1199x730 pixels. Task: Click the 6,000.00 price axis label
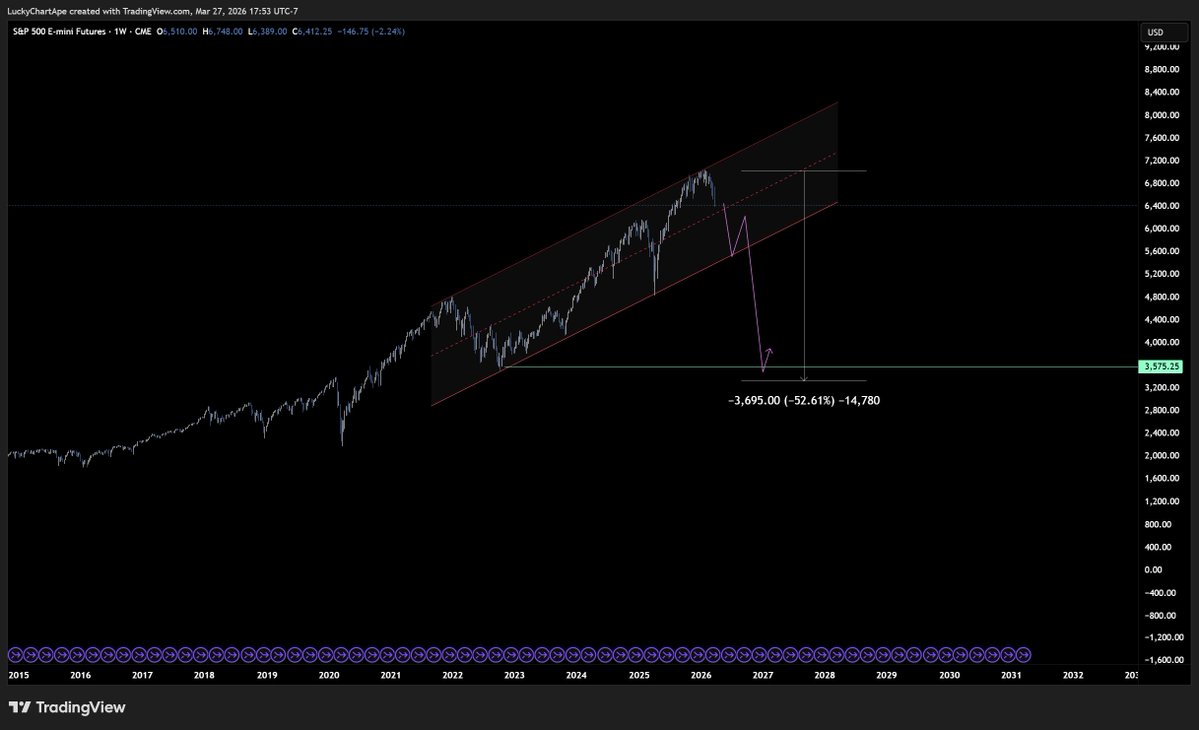[1162, 229]
